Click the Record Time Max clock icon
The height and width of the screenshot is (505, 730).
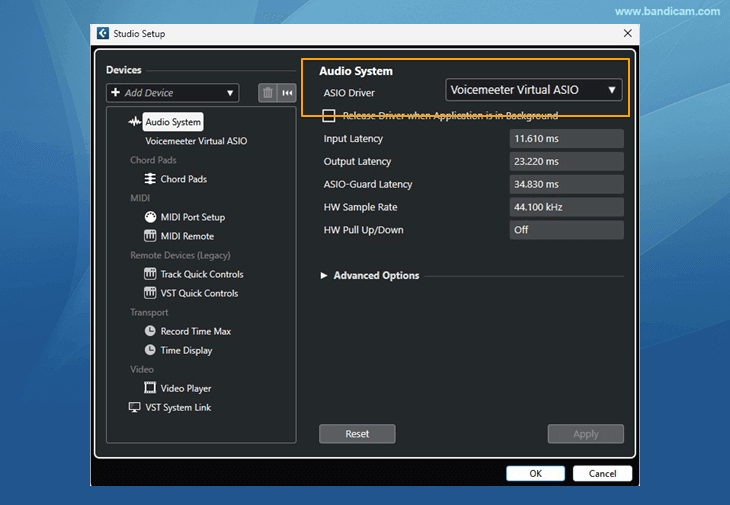tap(150, 331)
